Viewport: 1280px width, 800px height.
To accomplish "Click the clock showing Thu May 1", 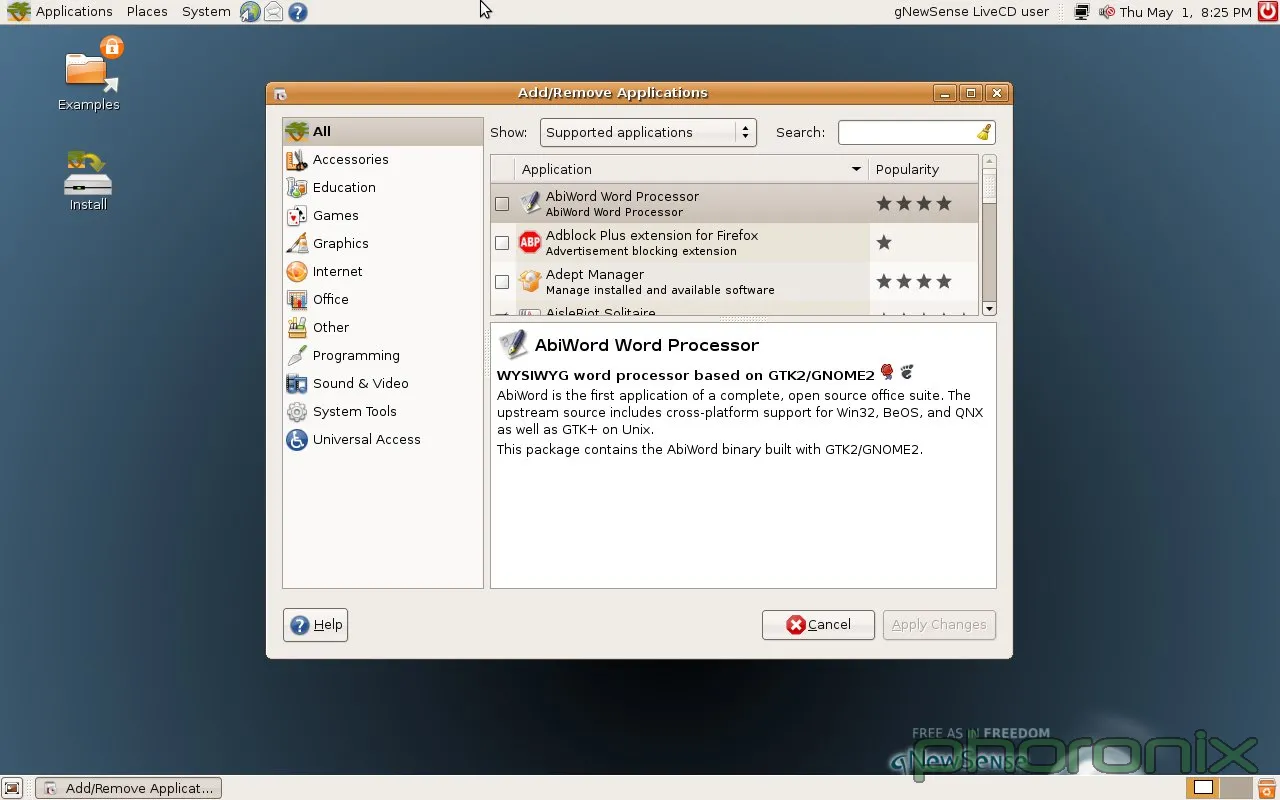I will click(1186, 12).
